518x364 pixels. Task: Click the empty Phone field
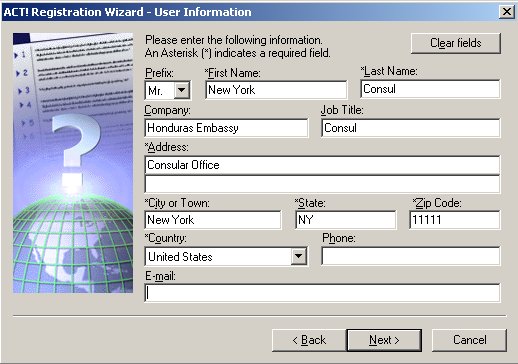[410, 256]
